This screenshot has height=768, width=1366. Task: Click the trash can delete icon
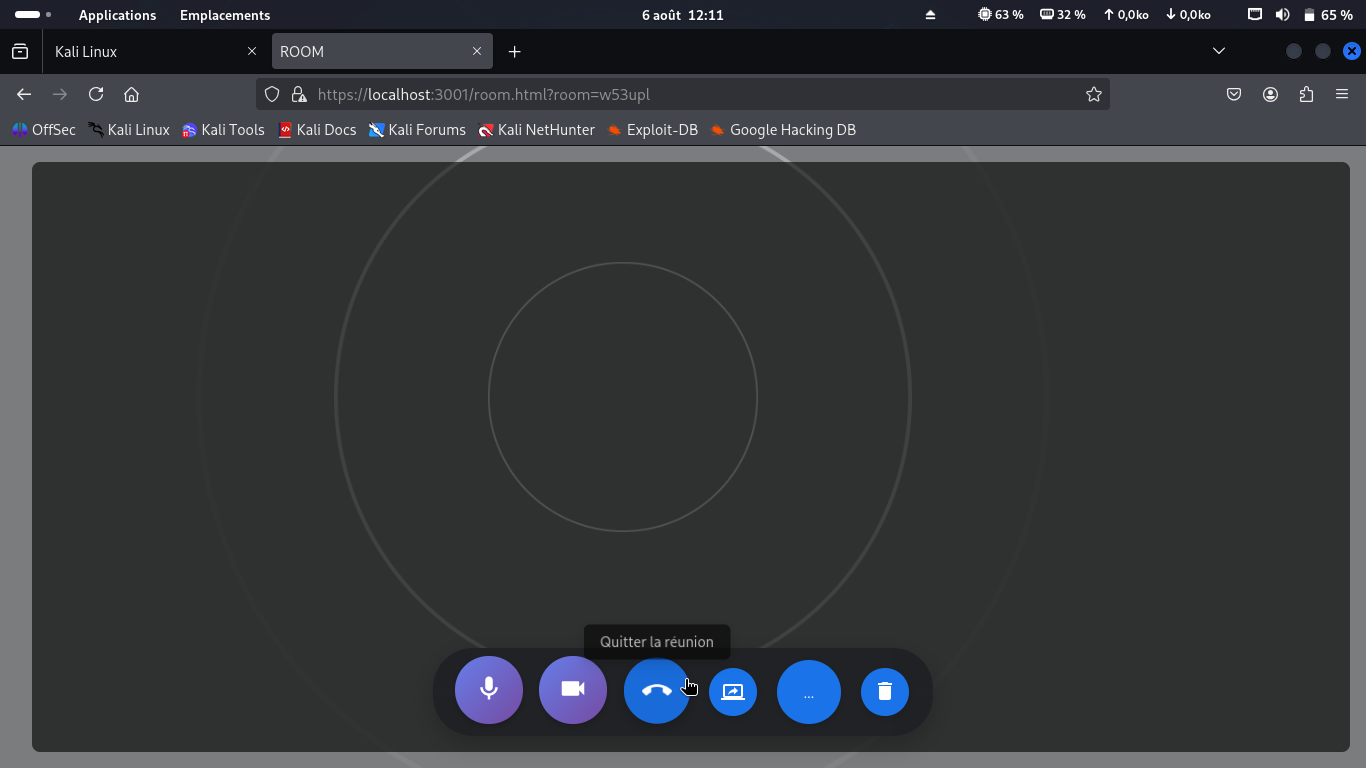click(x=884, y=691)
